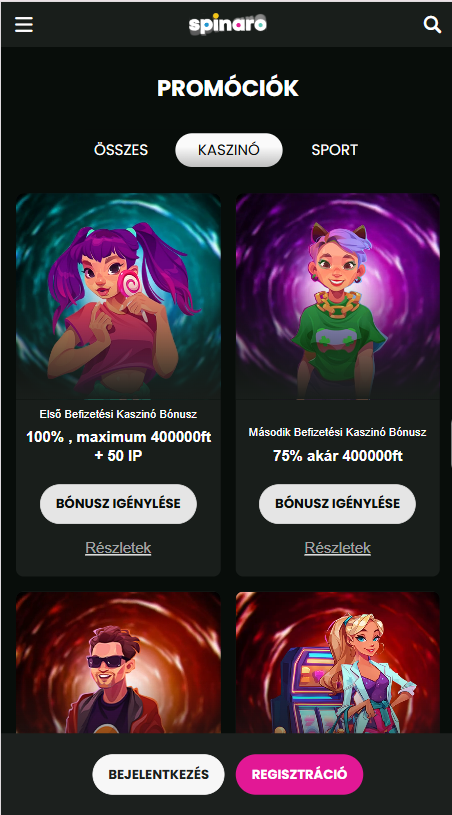
Task: Claim bonus for Első Befizetési Kaszinó Bónusz
Action: [x=118, y=504]
